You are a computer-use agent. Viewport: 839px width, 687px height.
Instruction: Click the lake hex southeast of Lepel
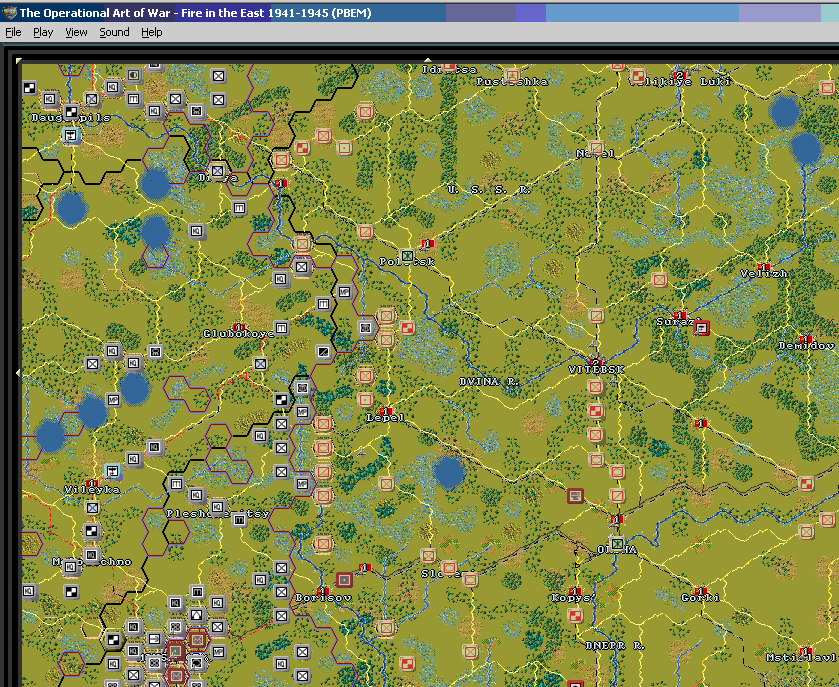[449, 474]
